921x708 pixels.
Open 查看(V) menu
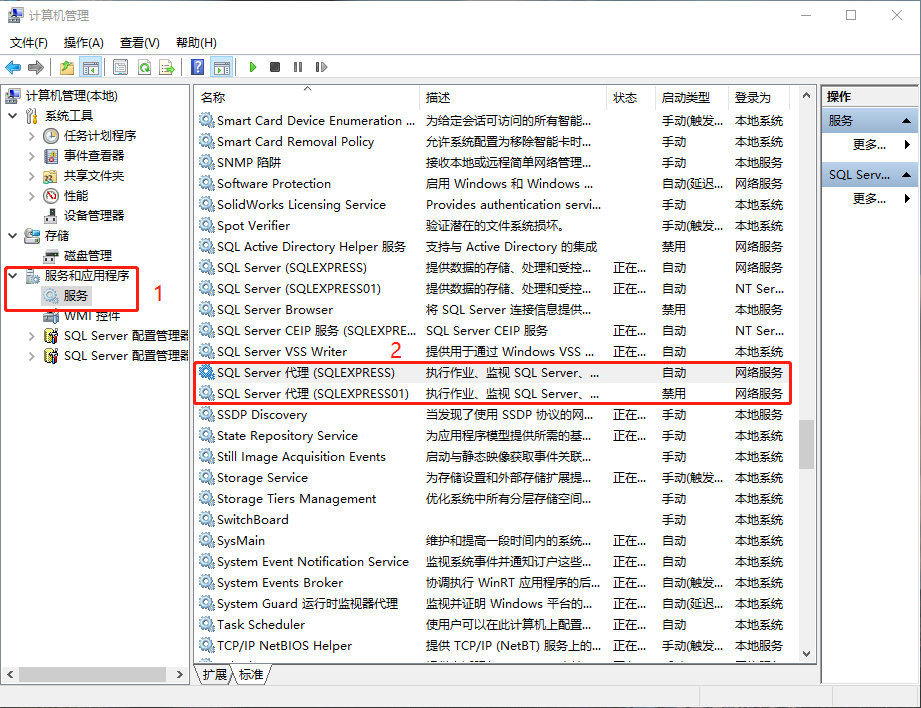140,43
